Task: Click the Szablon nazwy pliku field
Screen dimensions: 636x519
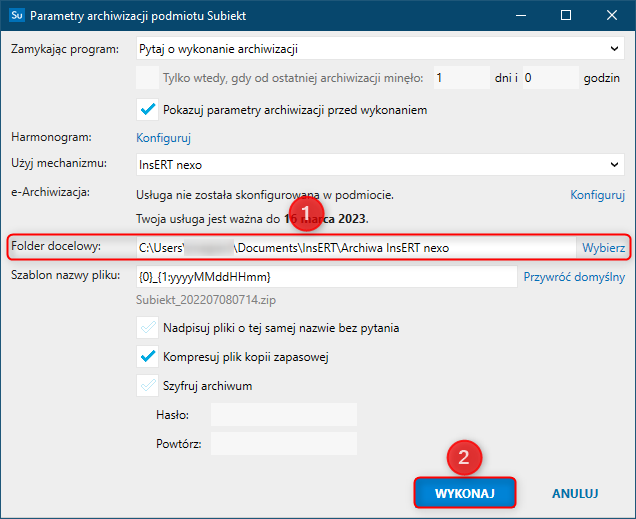Action: (327, 277)
